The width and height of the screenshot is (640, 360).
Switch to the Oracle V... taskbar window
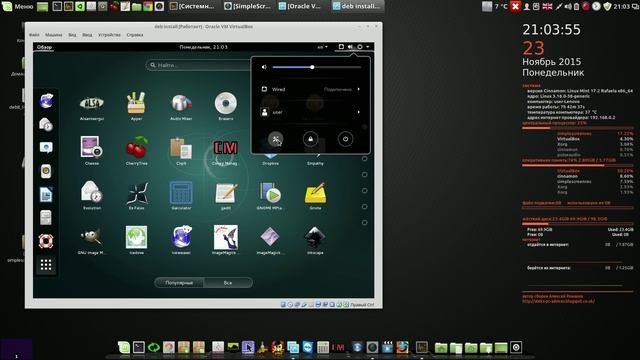pyautogui.click(x=300, y=6)
